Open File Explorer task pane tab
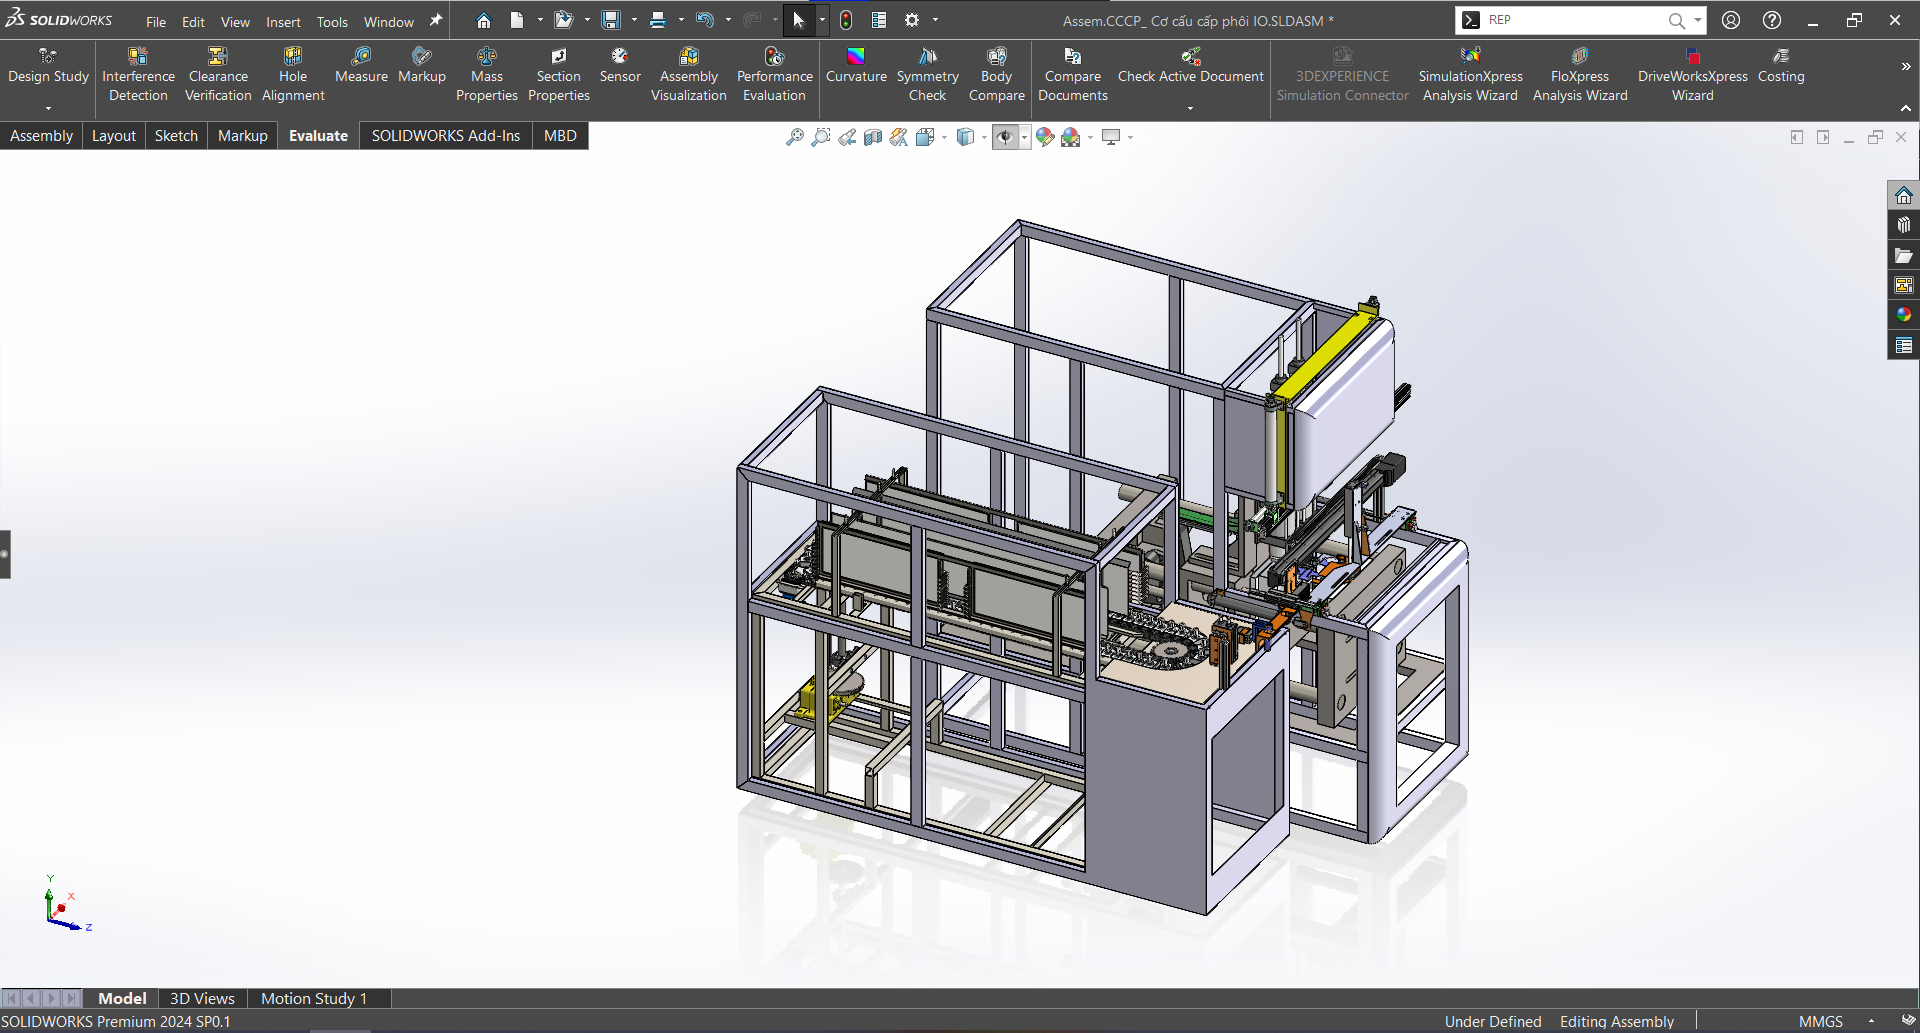Screen dimensions: 1920x1033 [x=1903, y=255]
